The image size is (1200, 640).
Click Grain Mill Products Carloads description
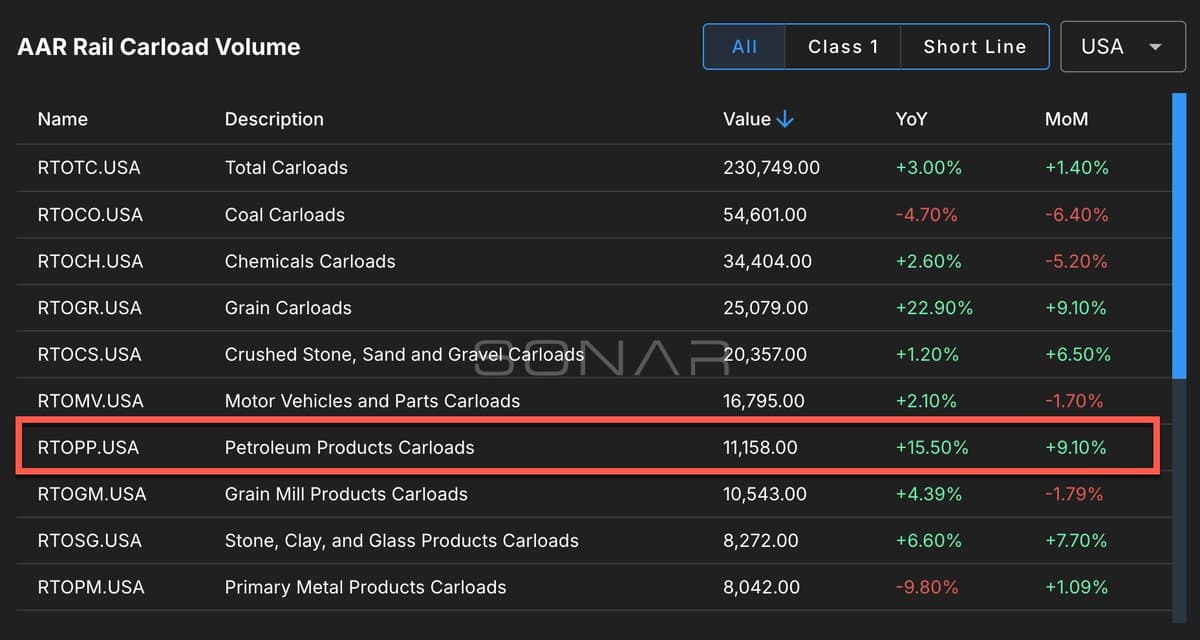[346, 494]
